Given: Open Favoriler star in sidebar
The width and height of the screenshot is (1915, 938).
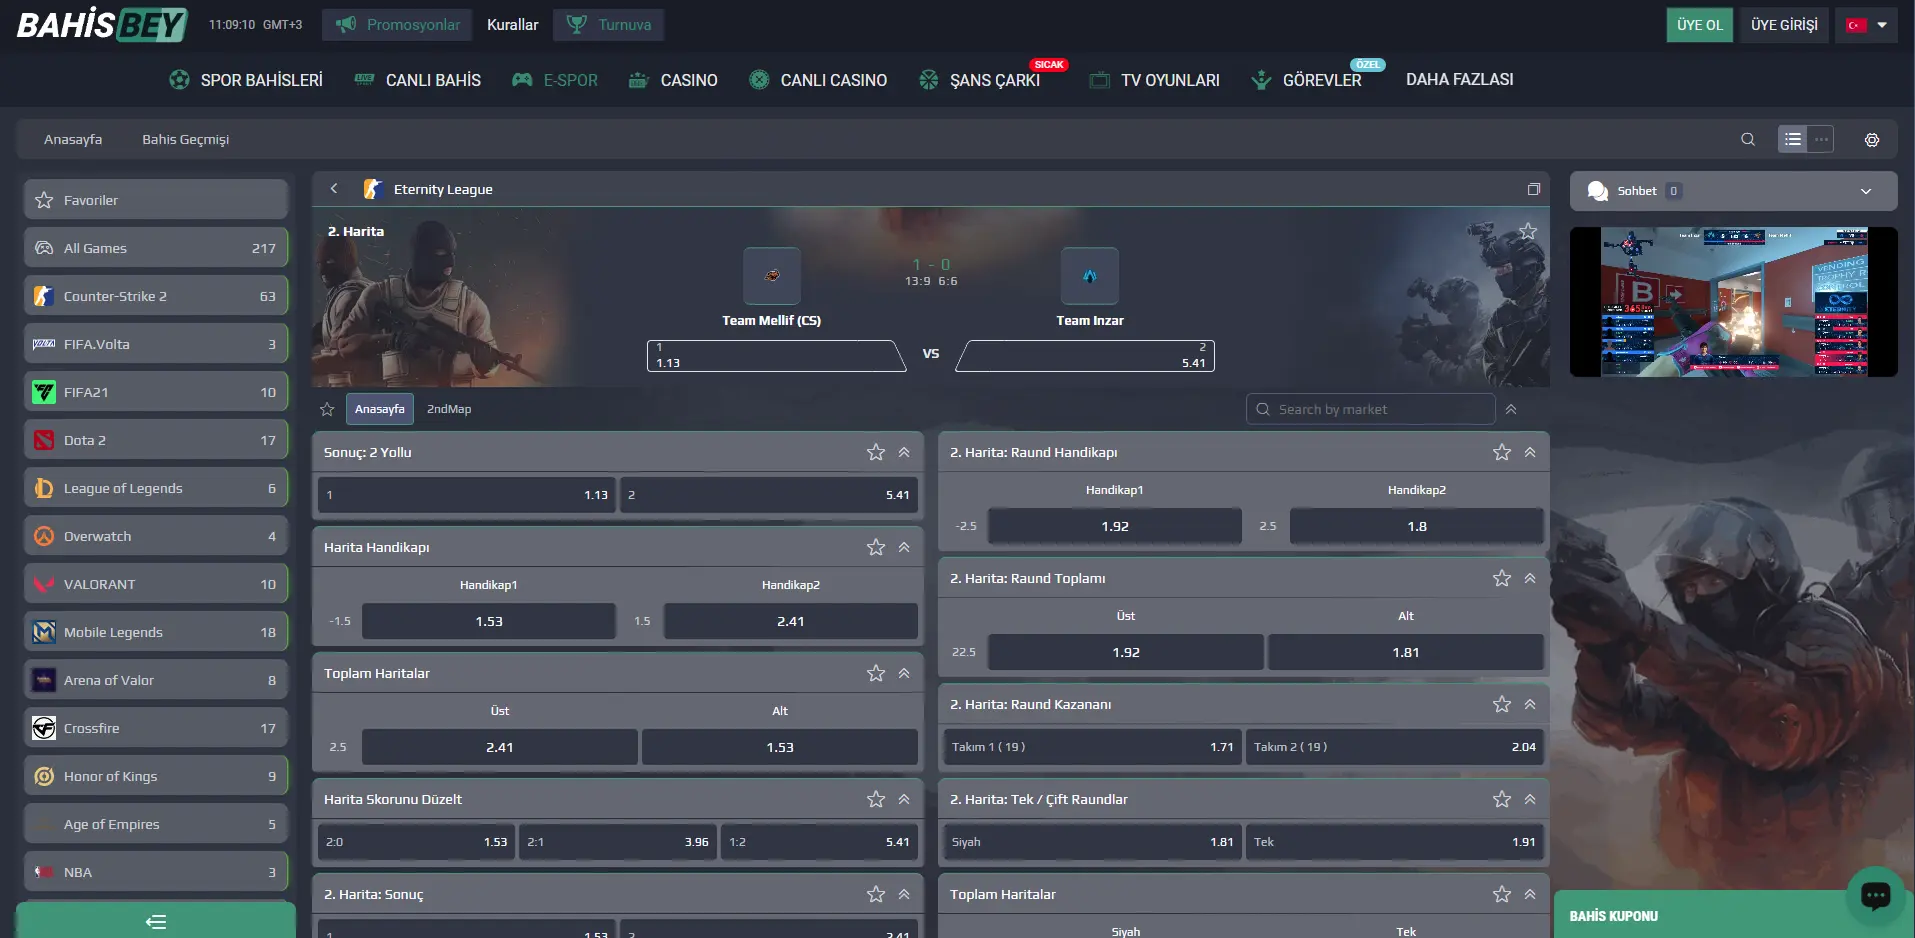Looking at the screenshot, I should pos(156,200).
